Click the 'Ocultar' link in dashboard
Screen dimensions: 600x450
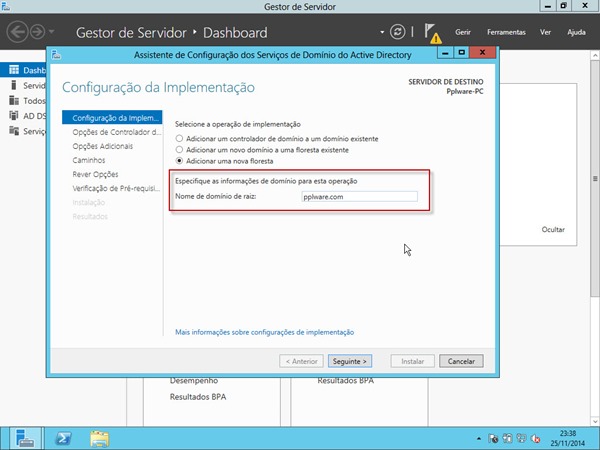[x=553, y=230]
